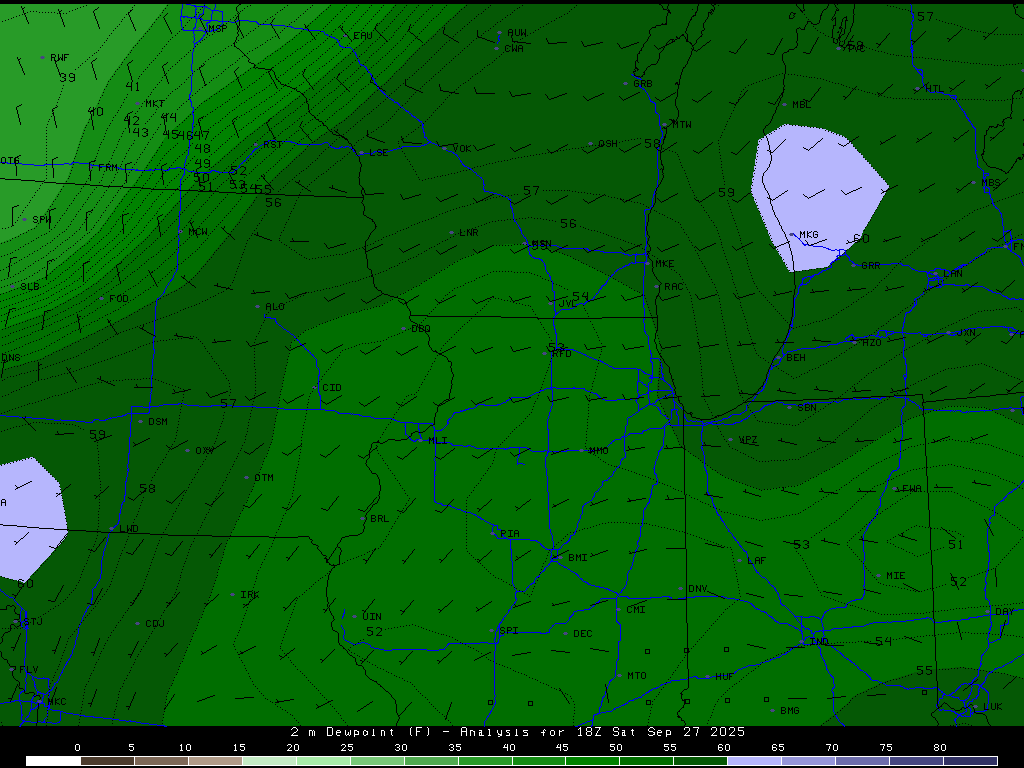Click the legend swatch between 15 and 20
Screen dimensions: 1024x768
click(269, 761)
